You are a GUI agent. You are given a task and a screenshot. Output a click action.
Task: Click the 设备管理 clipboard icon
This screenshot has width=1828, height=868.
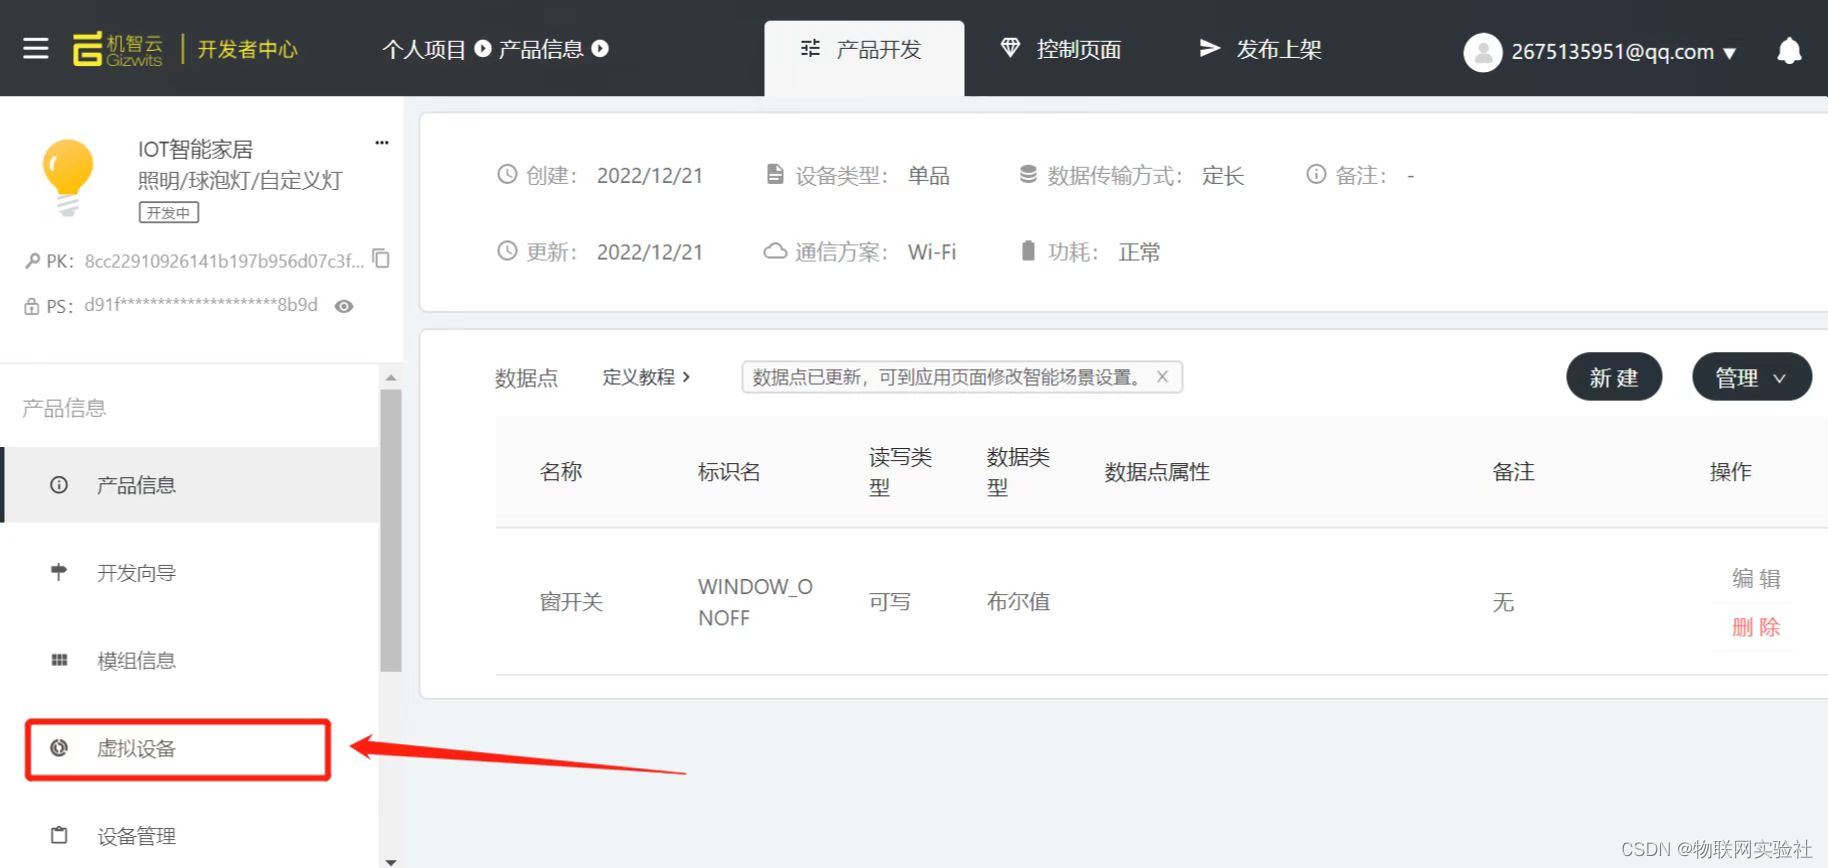click(59, 835)
